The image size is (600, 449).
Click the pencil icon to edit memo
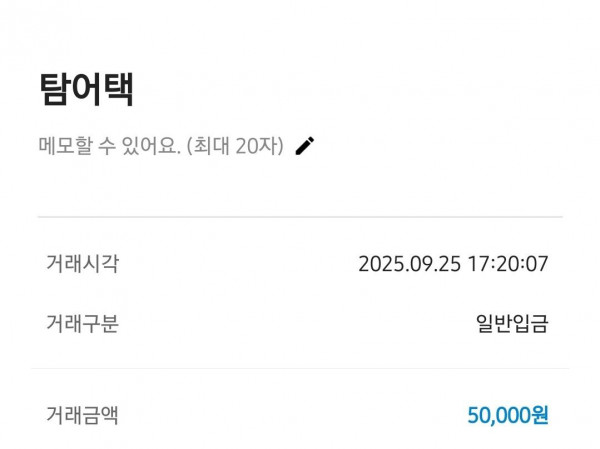[305, 146]
